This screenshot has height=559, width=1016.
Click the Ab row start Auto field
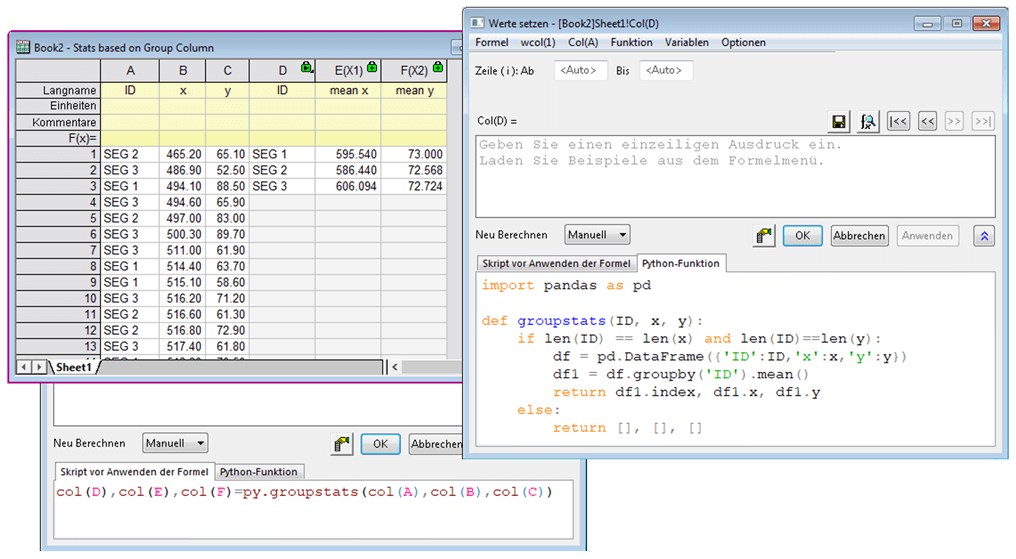point(580,70)
